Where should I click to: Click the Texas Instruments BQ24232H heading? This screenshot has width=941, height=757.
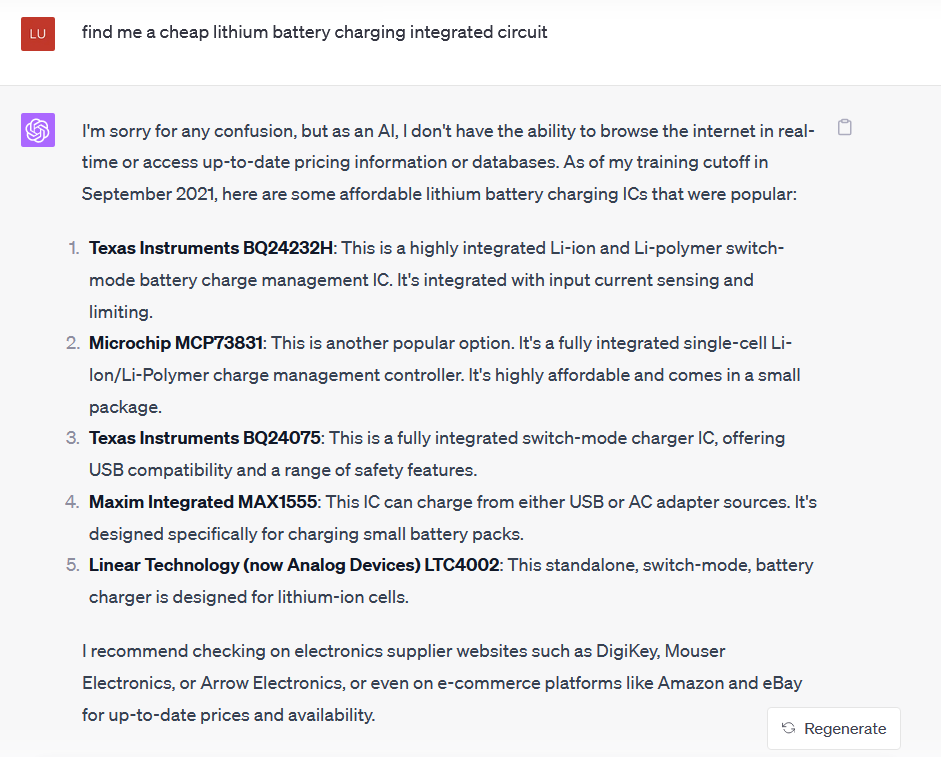tap(211, 248)
